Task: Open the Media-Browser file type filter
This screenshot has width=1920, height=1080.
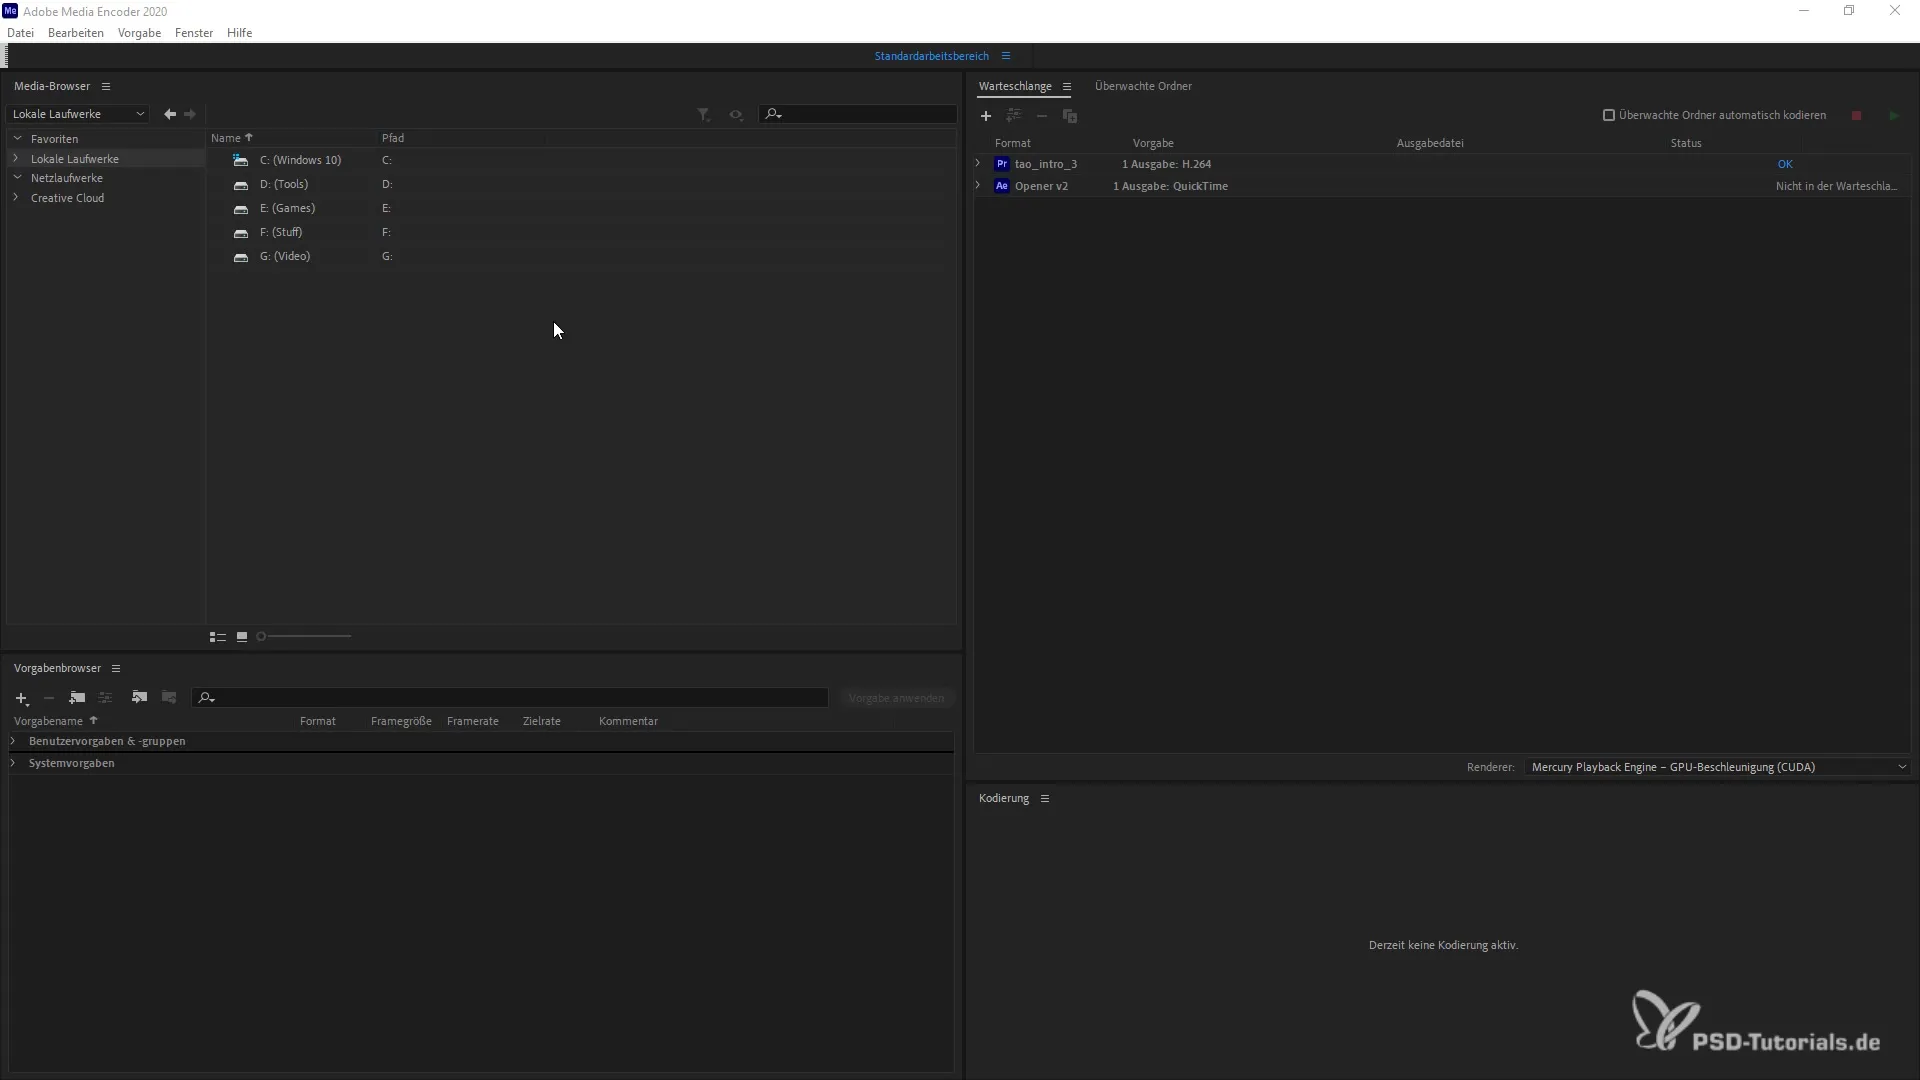Action: [x=704, y=115]
